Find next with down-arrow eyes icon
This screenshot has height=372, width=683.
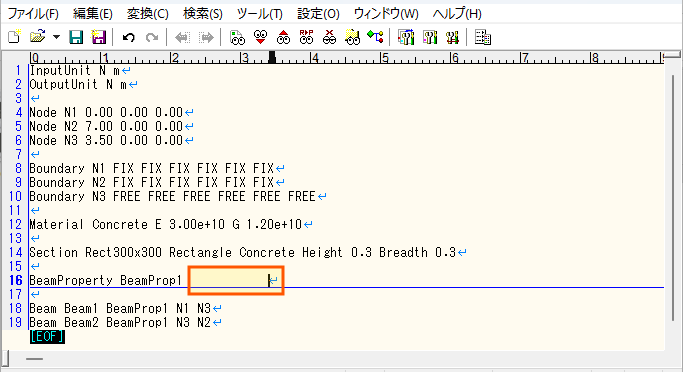[x=260, y=37]
